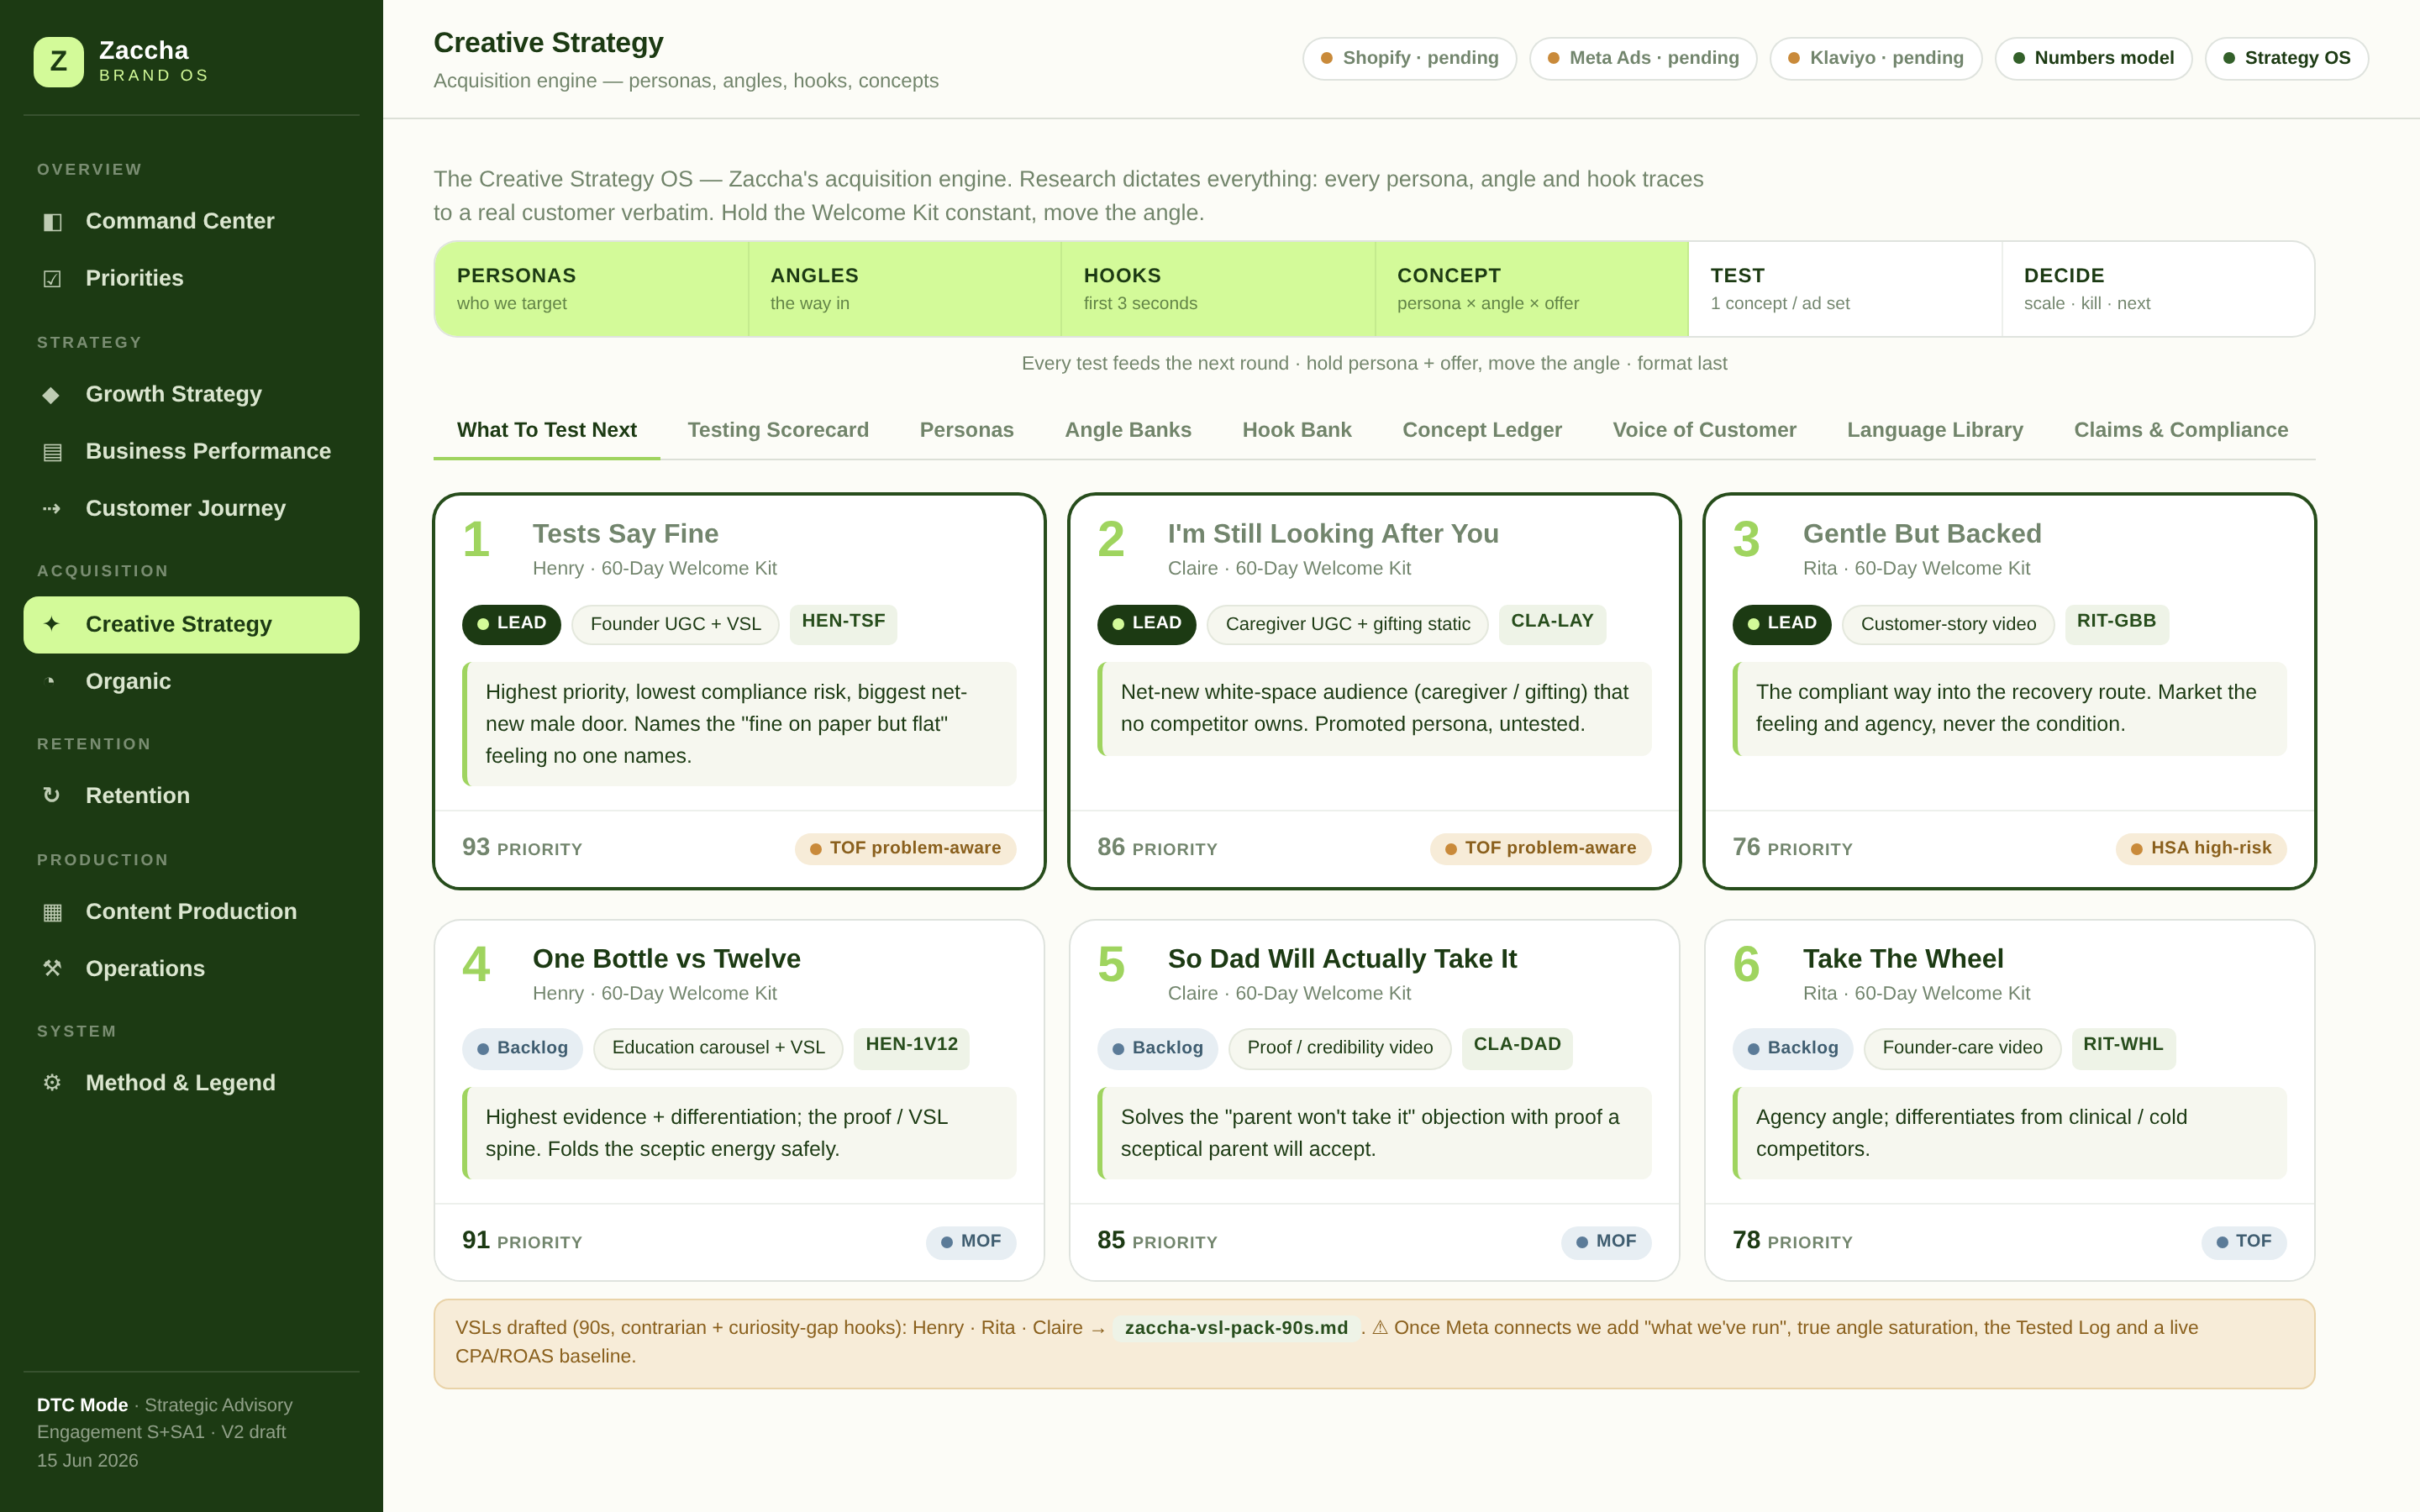This screenshot has height=1512, width=2420.
Task: Click the Command Center sidebar icon
Action: [52, 221]
